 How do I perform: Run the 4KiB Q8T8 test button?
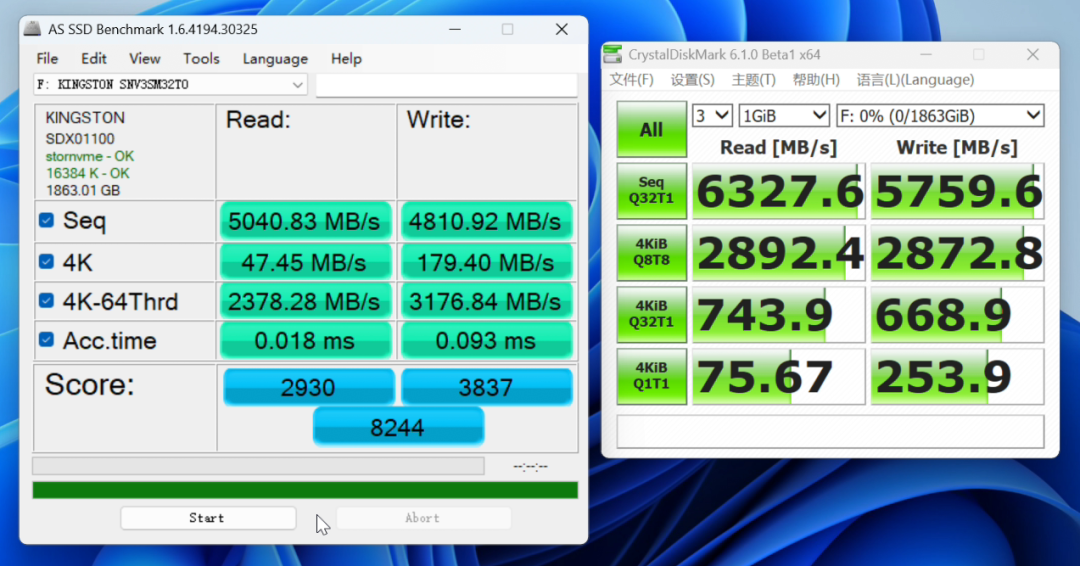(652, 253)
